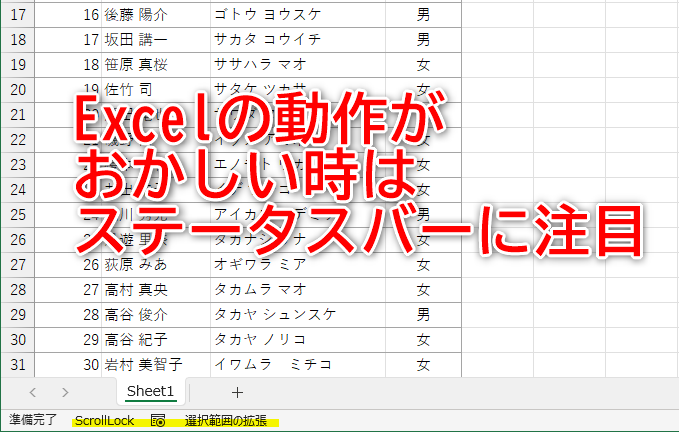Click the ScrollLock indicator in status bar
679x432 pixels.
coord(104,421)
